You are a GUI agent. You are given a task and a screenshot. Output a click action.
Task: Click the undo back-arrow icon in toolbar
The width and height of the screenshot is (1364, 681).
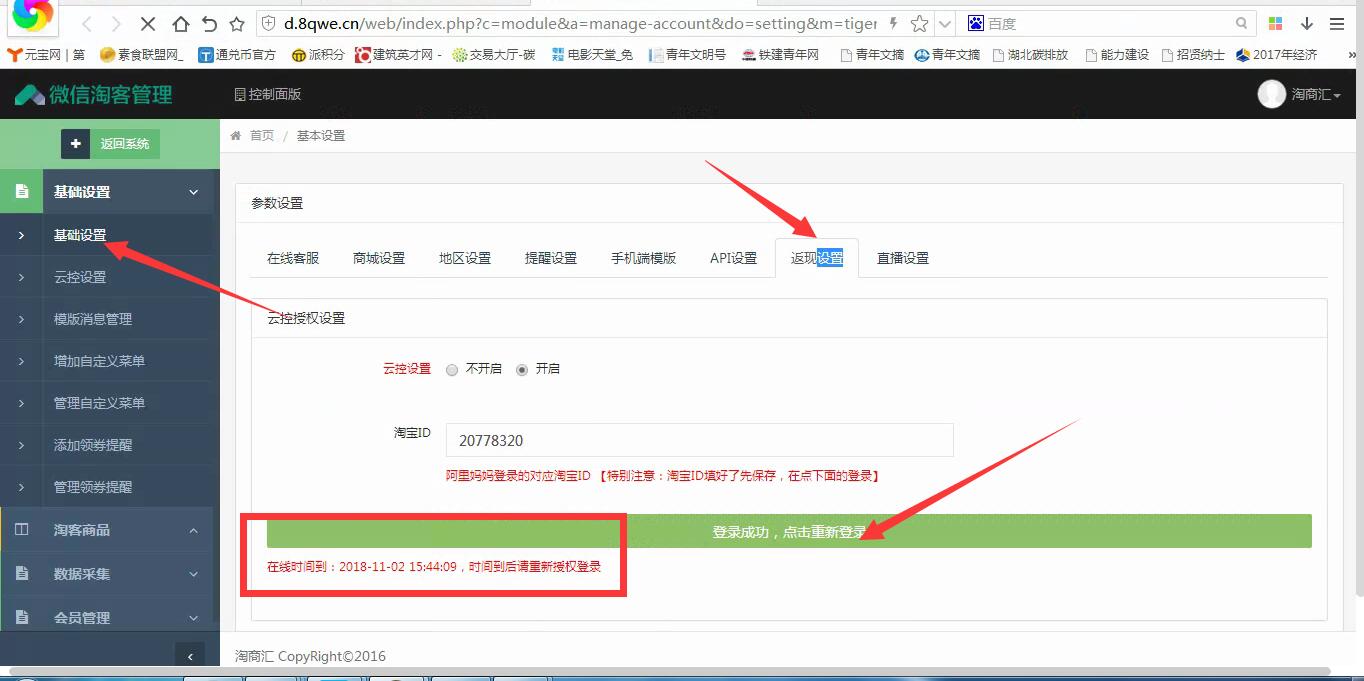[x=208, y=24]
